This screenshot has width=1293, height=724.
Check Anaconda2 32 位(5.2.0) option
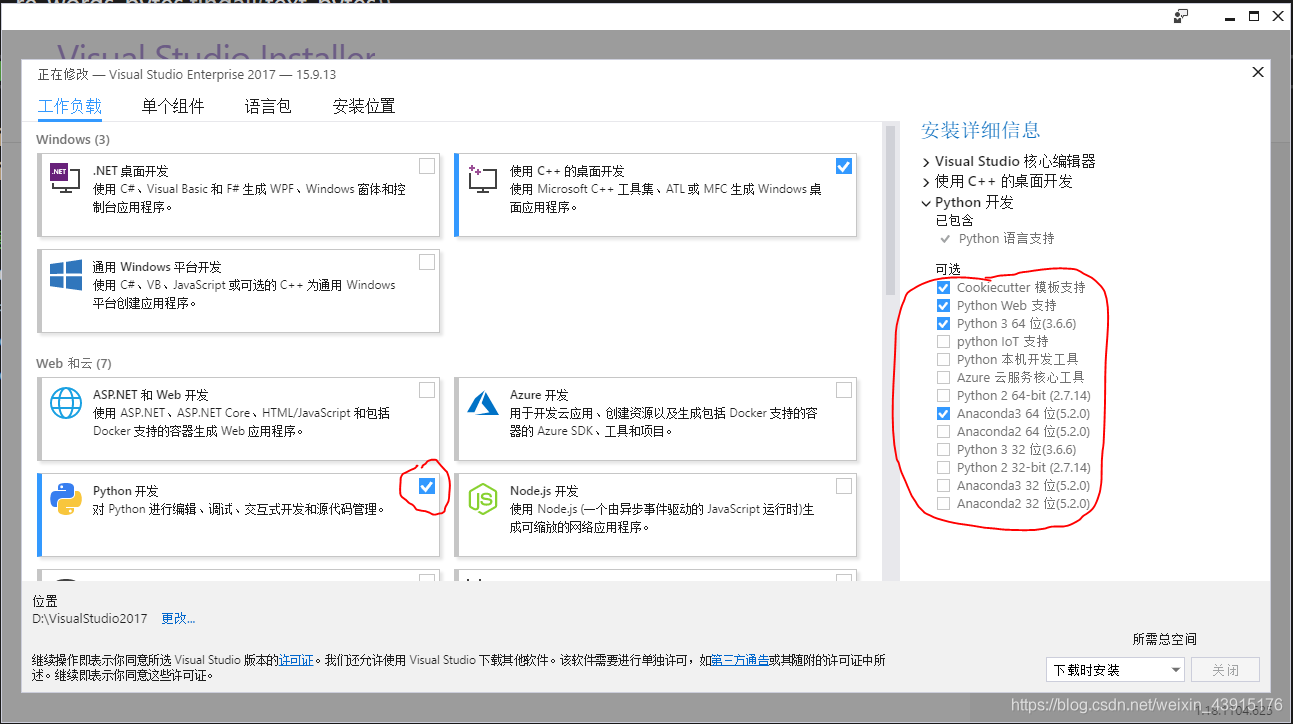(x=943, y=504)
